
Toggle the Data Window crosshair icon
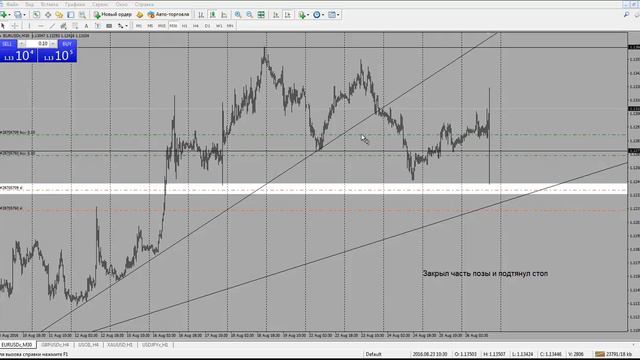[x=48, y=15]
